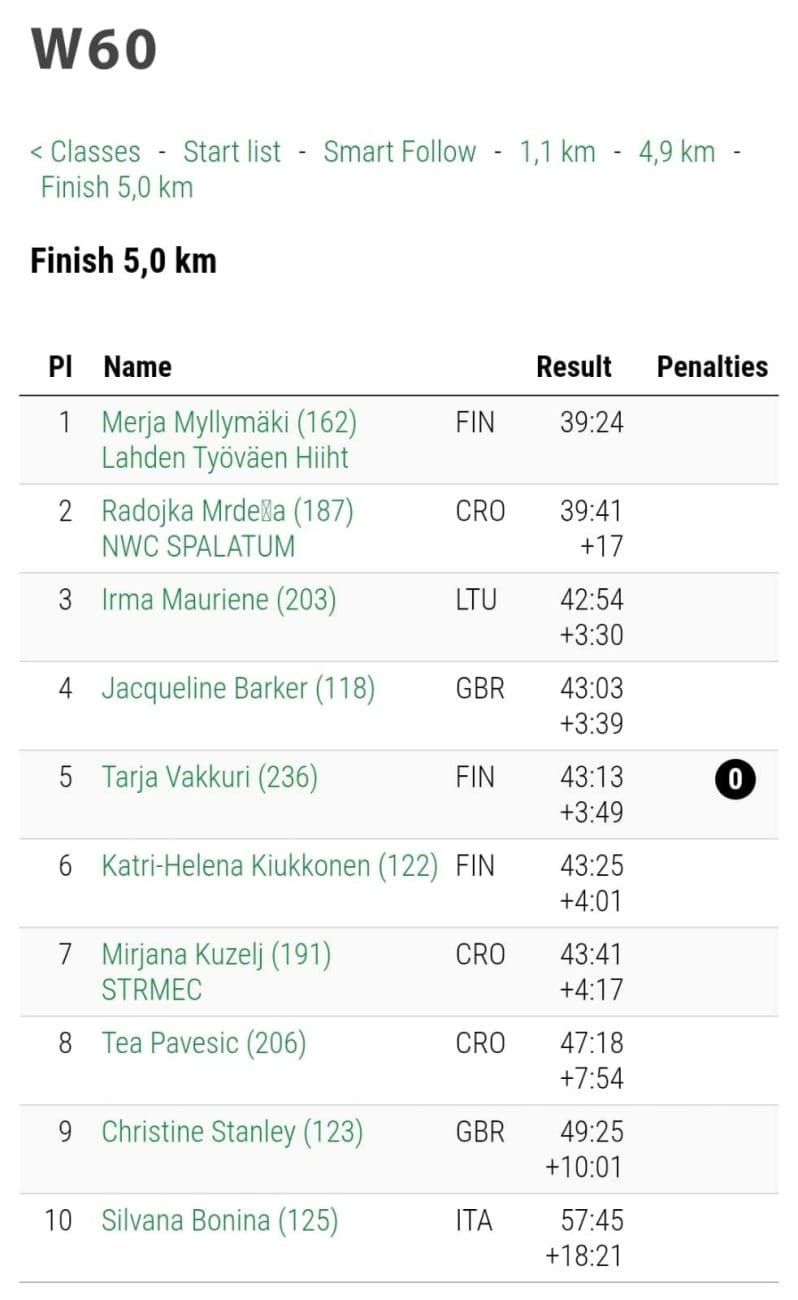The image size is (798, 1300).
Task: Open the Start list link
Action: tap(232, 152)
